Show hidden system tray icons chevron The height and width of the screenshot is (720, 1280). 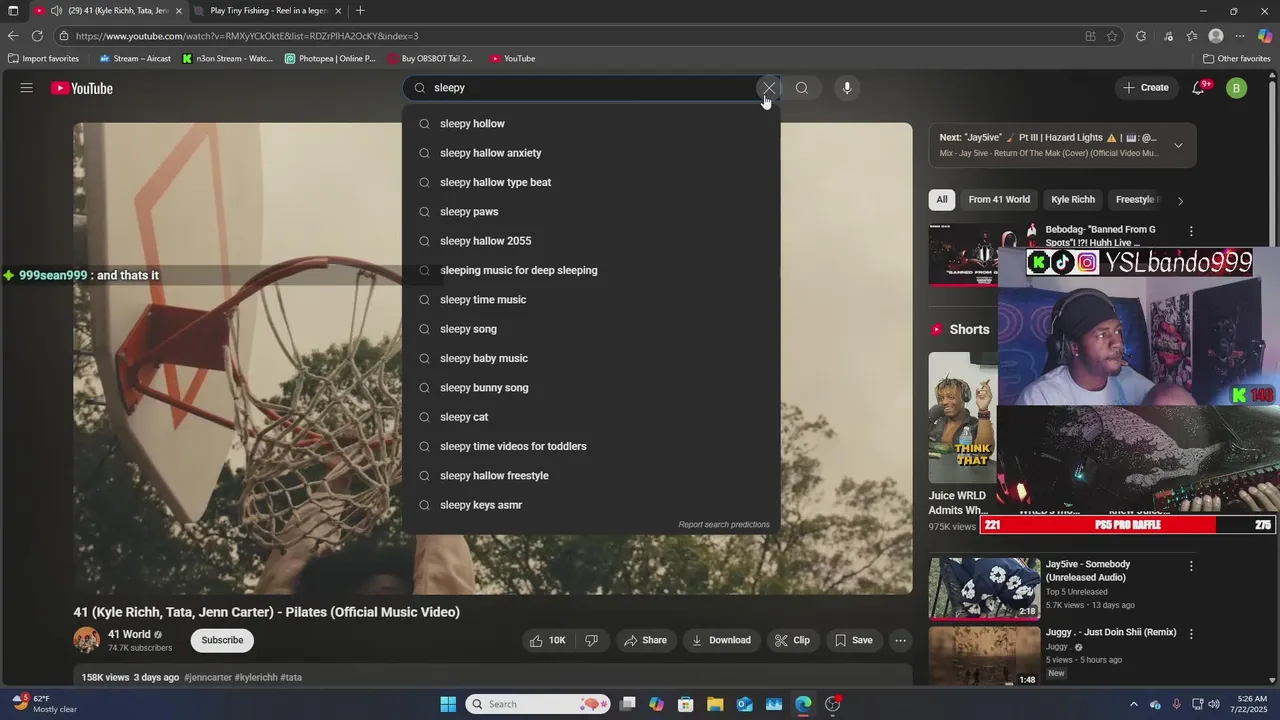tap(1134, 704)
